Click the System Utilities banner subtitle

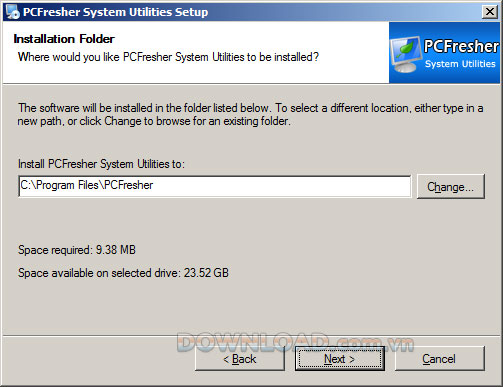click(460, 64)
